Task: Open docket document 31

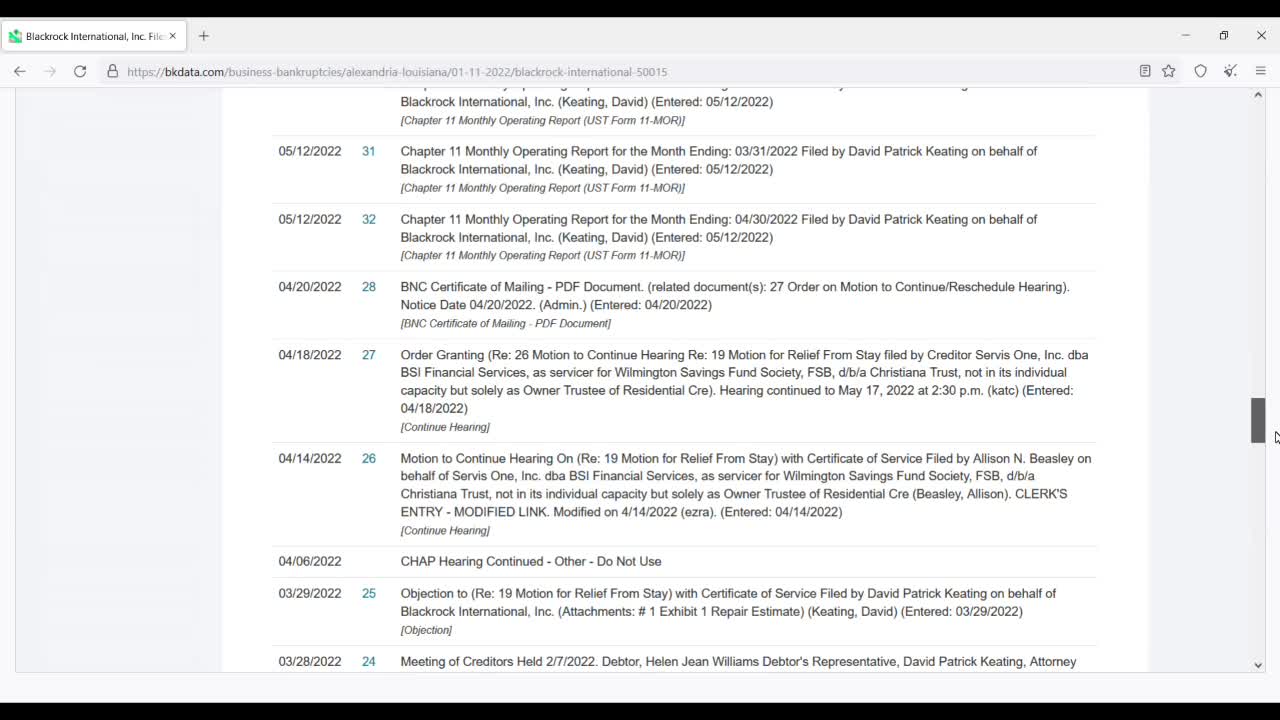Action: point(369,151)
